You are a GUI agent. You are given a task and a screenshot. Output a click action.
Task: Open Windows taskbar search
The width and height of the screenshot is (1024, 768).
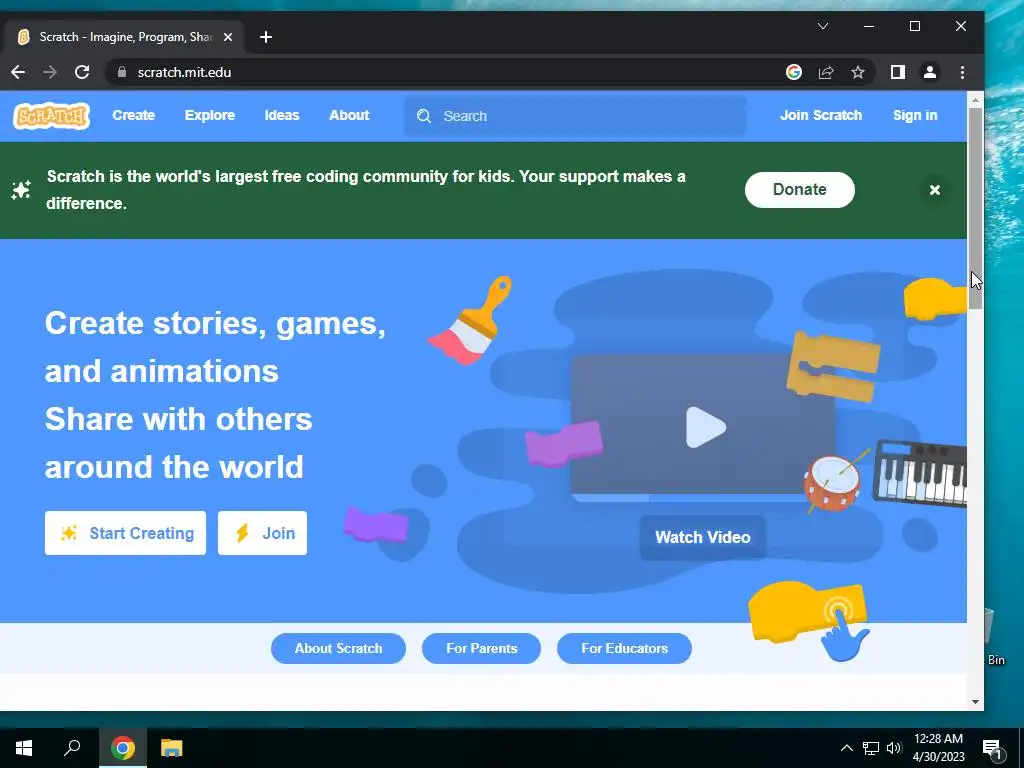tap(72, 748)
